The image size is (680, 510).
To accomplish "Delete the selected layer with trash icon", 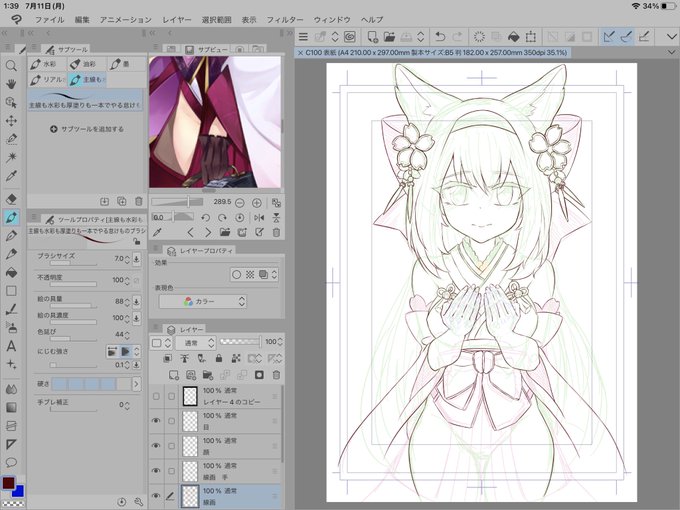I will pos(276,375).
